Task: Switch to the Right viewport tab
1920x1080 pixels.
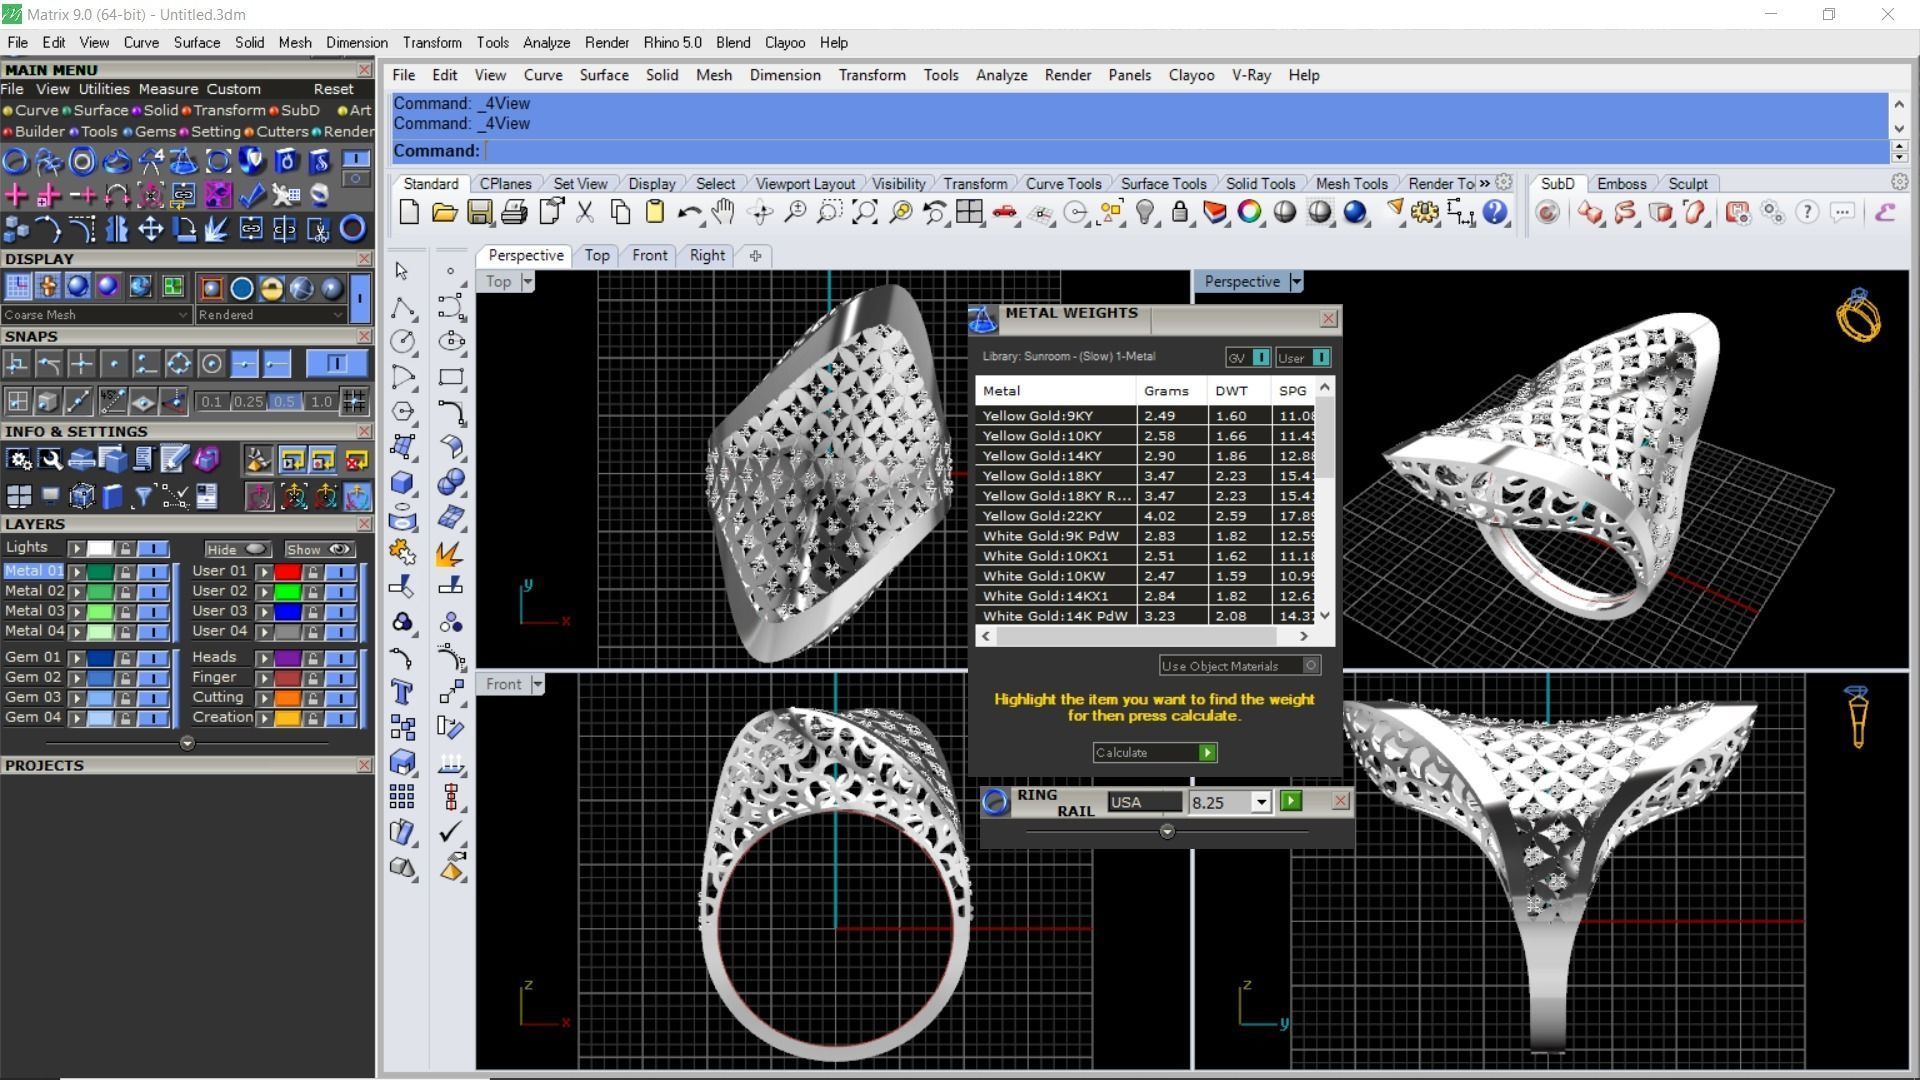Action: pos(707,255)
